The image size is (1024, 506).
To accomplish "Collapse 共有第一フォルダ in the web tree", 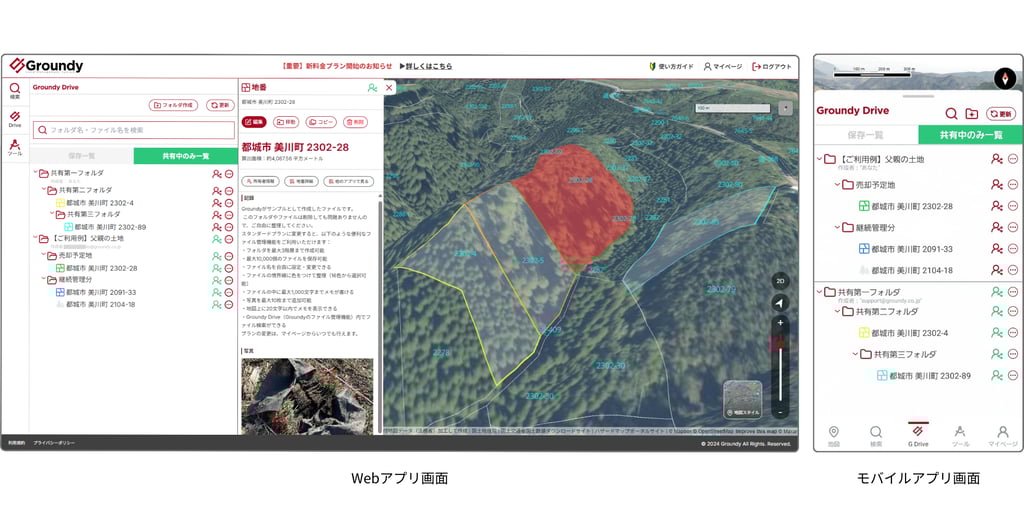I will pyautogui.click(x=35, y=173).
